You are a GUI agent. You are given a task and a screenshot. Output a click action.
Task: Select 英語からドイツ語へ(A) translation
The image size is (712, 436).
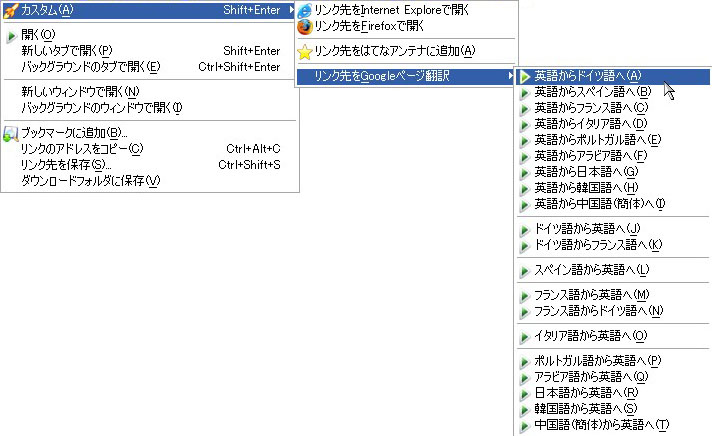click(x=613, y=76)
